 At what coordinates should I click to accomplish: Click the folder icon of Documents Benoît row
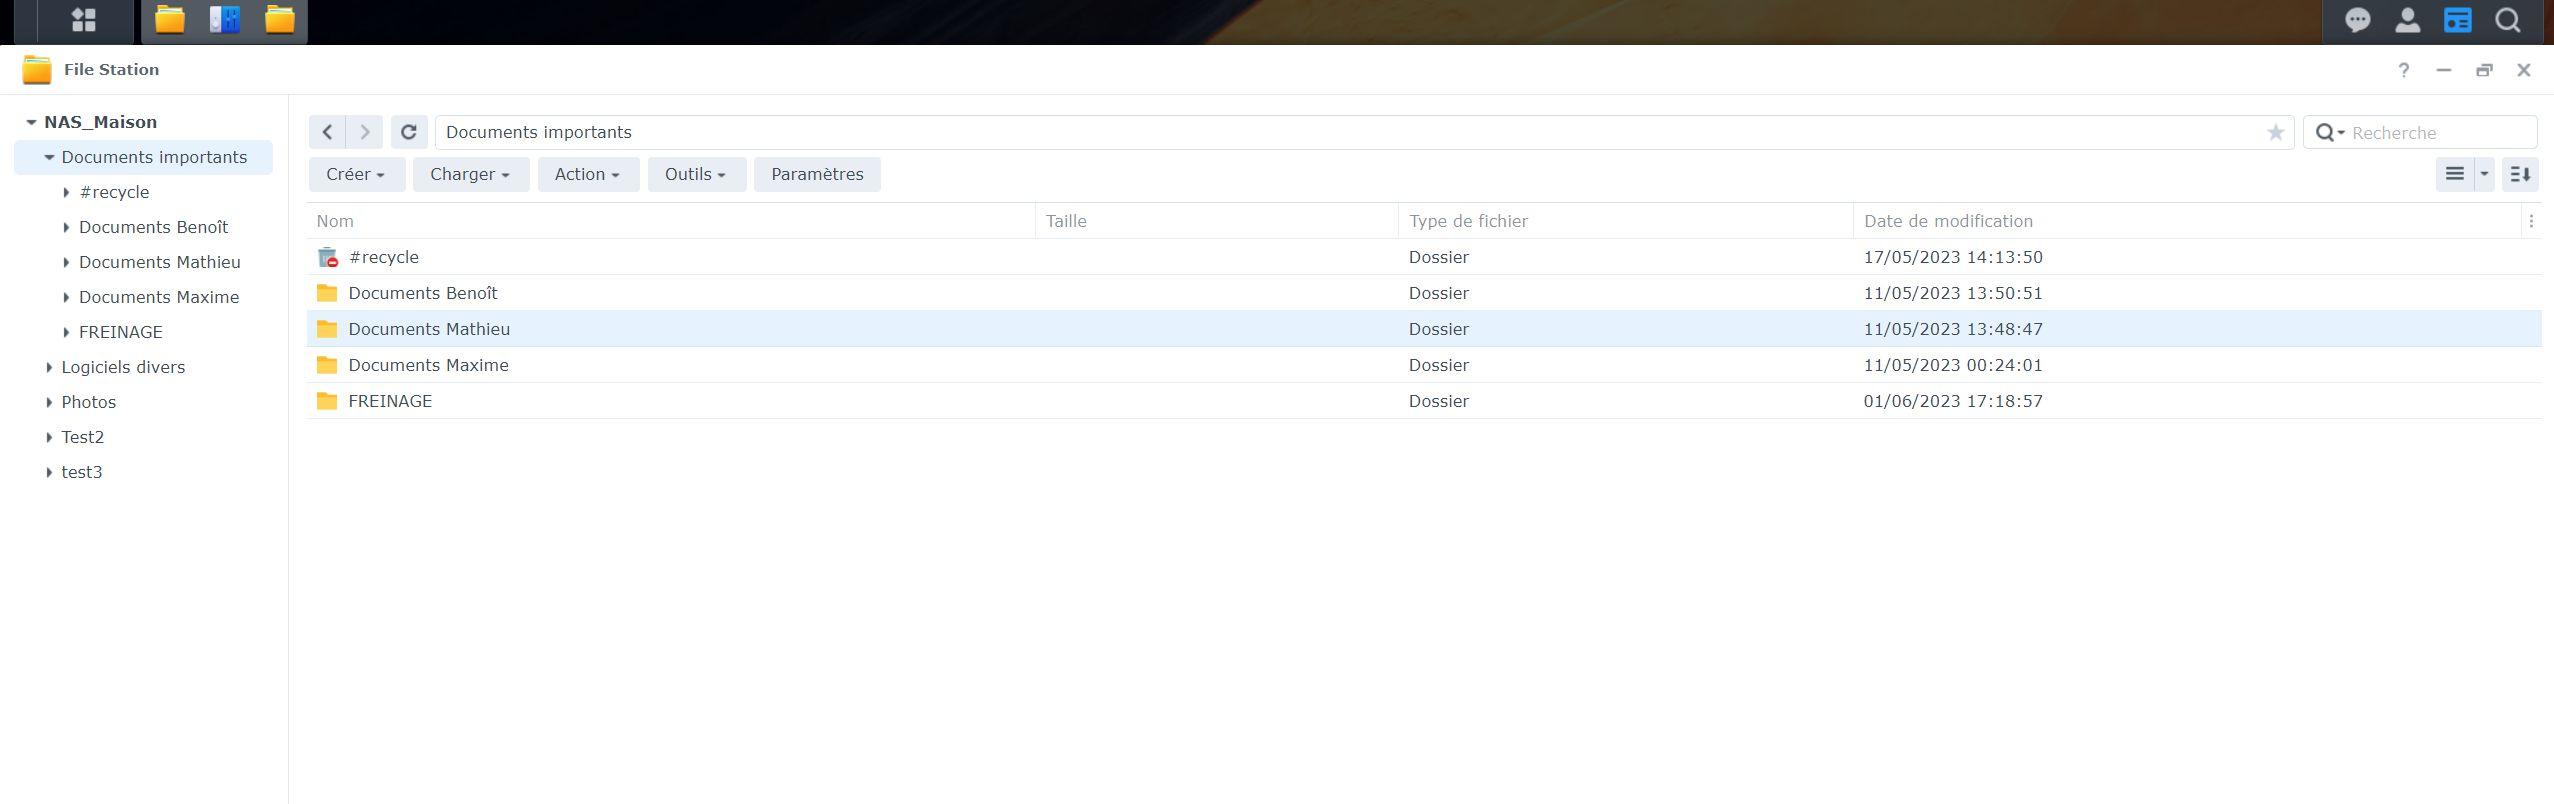[327, 293]
